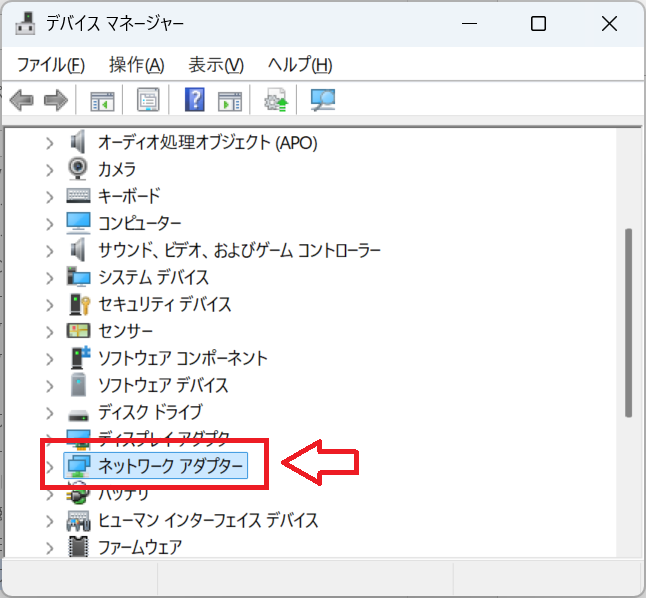
Task: Select the コンピューター tree entry
Action: pyautogui.click(x=140, y=224)
